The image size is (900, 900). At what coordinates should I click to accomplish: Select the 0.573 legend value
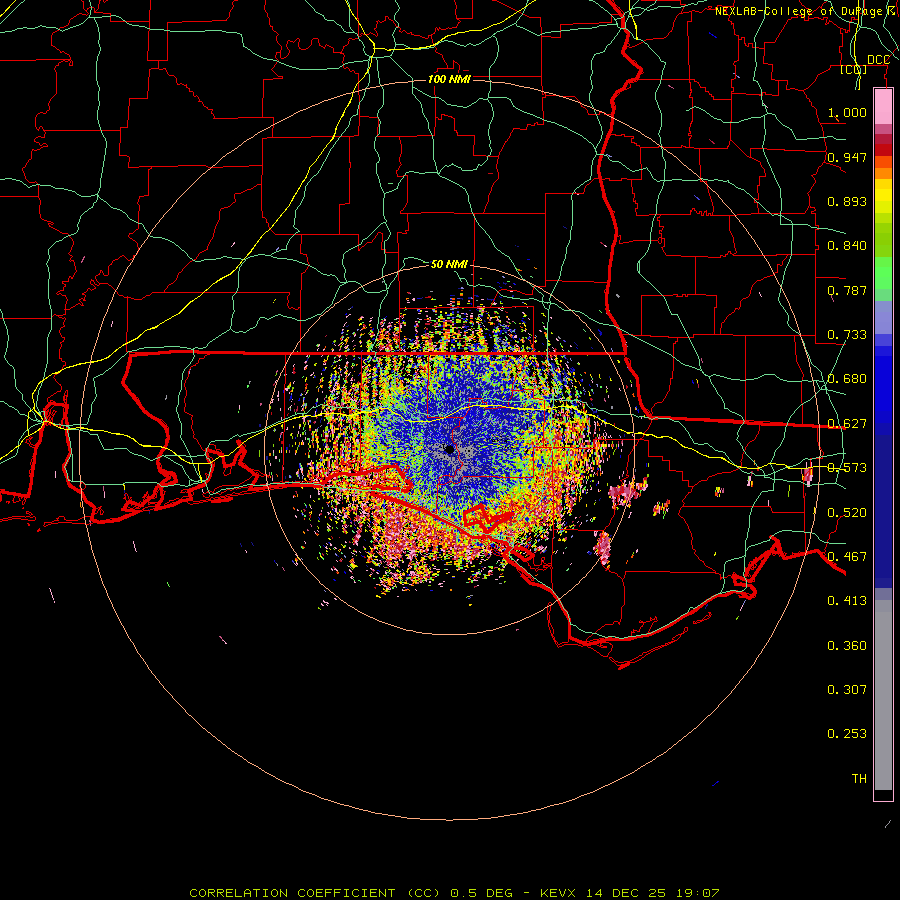(x=847, y=468)
